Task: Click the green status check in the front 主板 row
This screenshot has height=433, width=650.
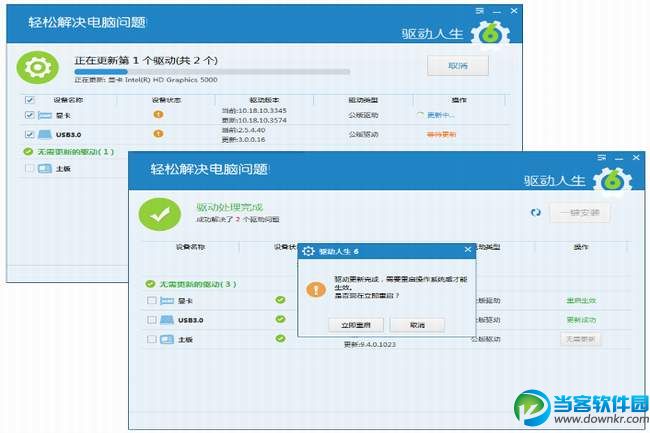Action: click(x=280, y=339)
